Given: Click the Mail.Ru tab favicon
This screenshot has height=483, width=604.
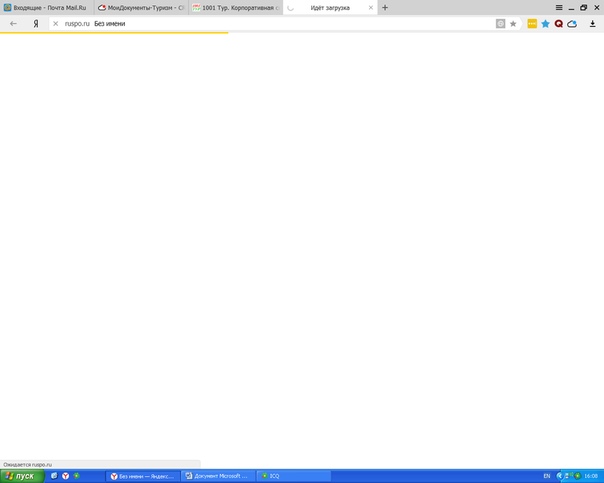Looking at the screenshot, I should [x=7, y=7].
